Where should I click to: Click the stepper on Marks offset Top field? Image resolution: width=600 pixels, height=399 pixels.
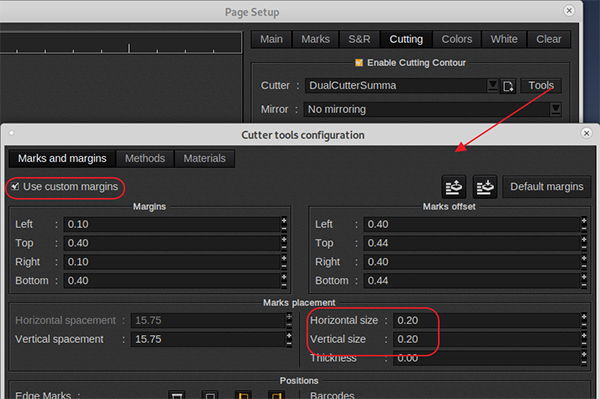tap(584, 243)
